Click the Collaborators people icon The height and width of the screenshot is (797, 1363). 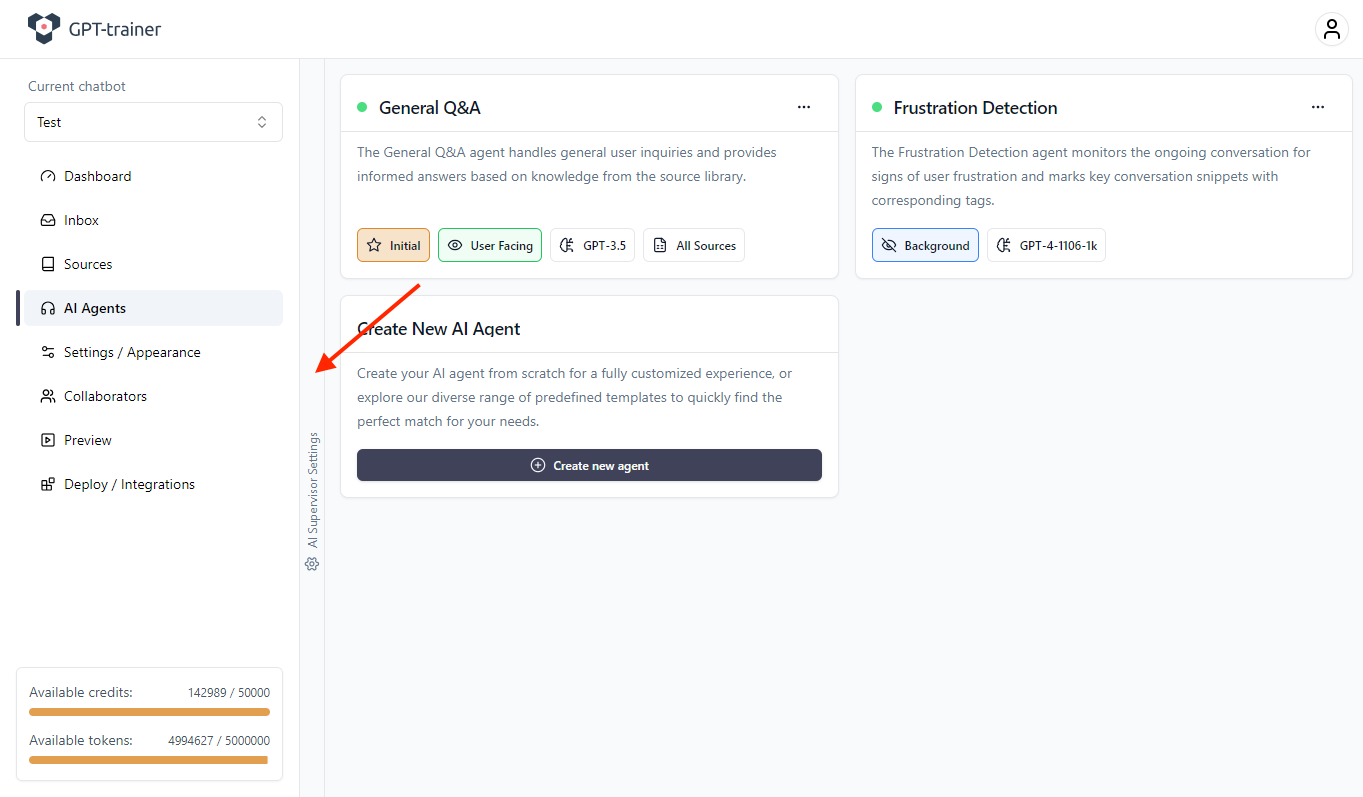tap(48, 396)
